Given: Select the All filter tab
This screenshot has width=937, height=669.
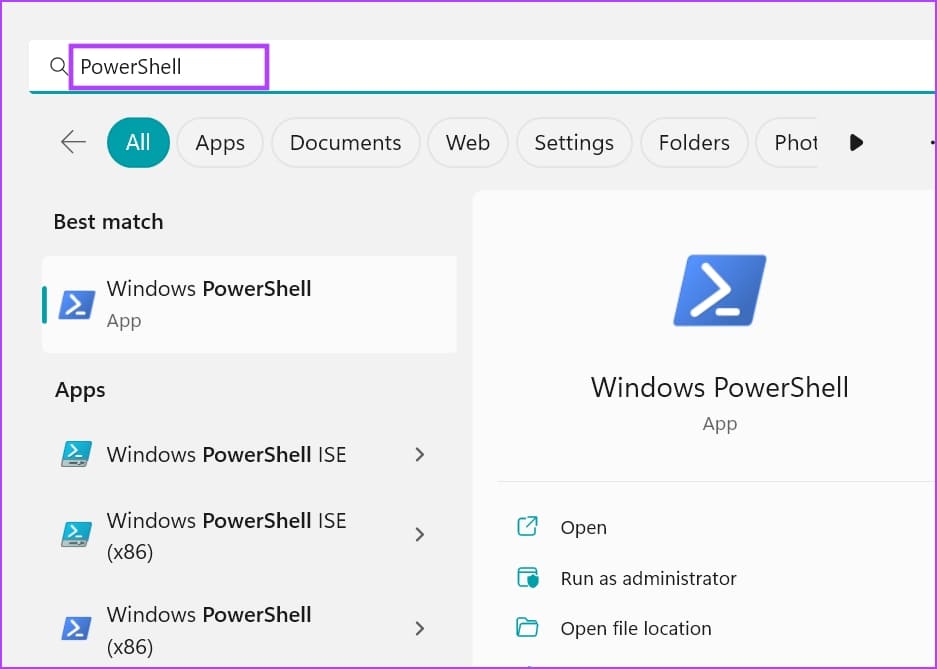Looking at the screenshot, I should click(138, 143).
